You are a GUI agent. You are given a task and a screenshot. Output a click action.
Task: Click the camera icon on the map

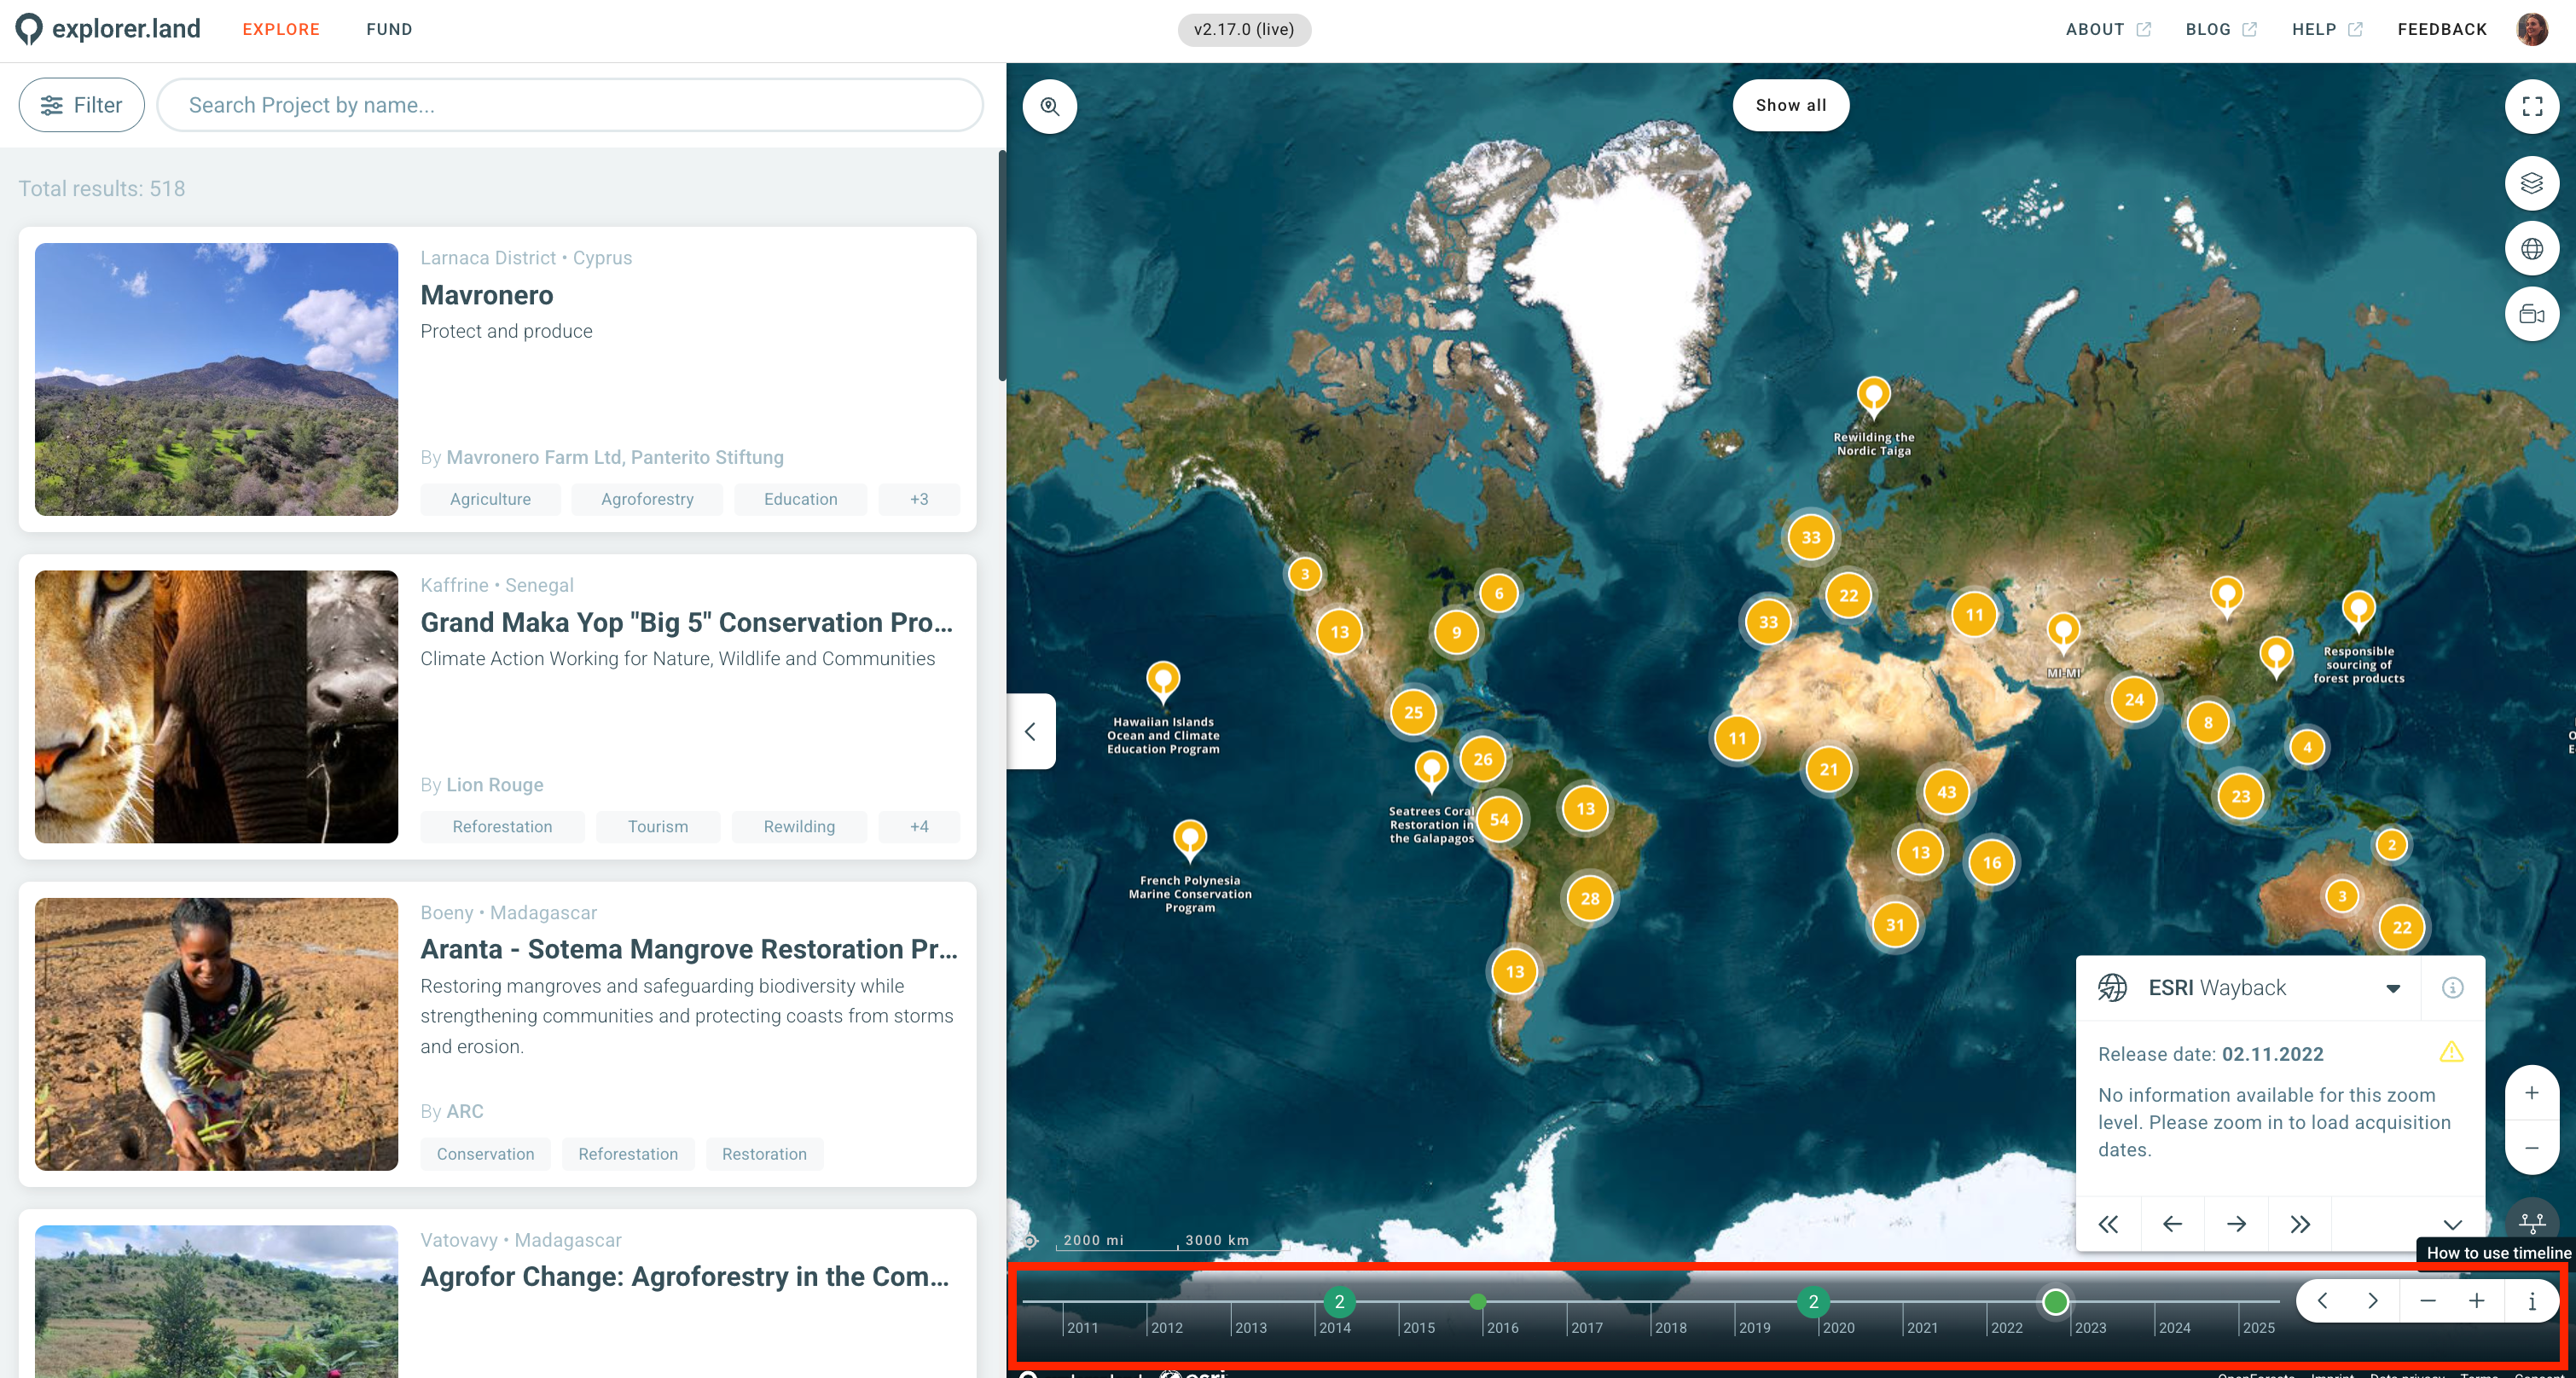(x=2531, y=315)
